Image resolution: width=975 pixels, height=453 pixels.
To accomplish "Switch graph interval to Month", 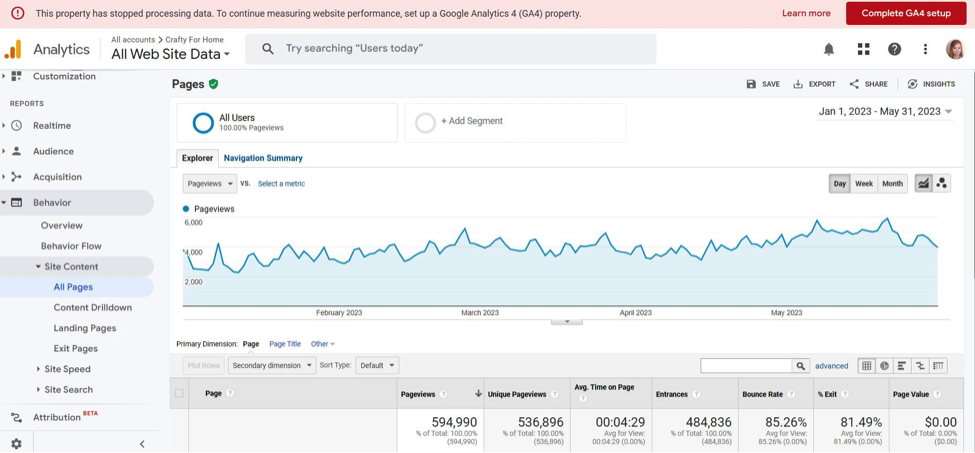I will point(892,184).
